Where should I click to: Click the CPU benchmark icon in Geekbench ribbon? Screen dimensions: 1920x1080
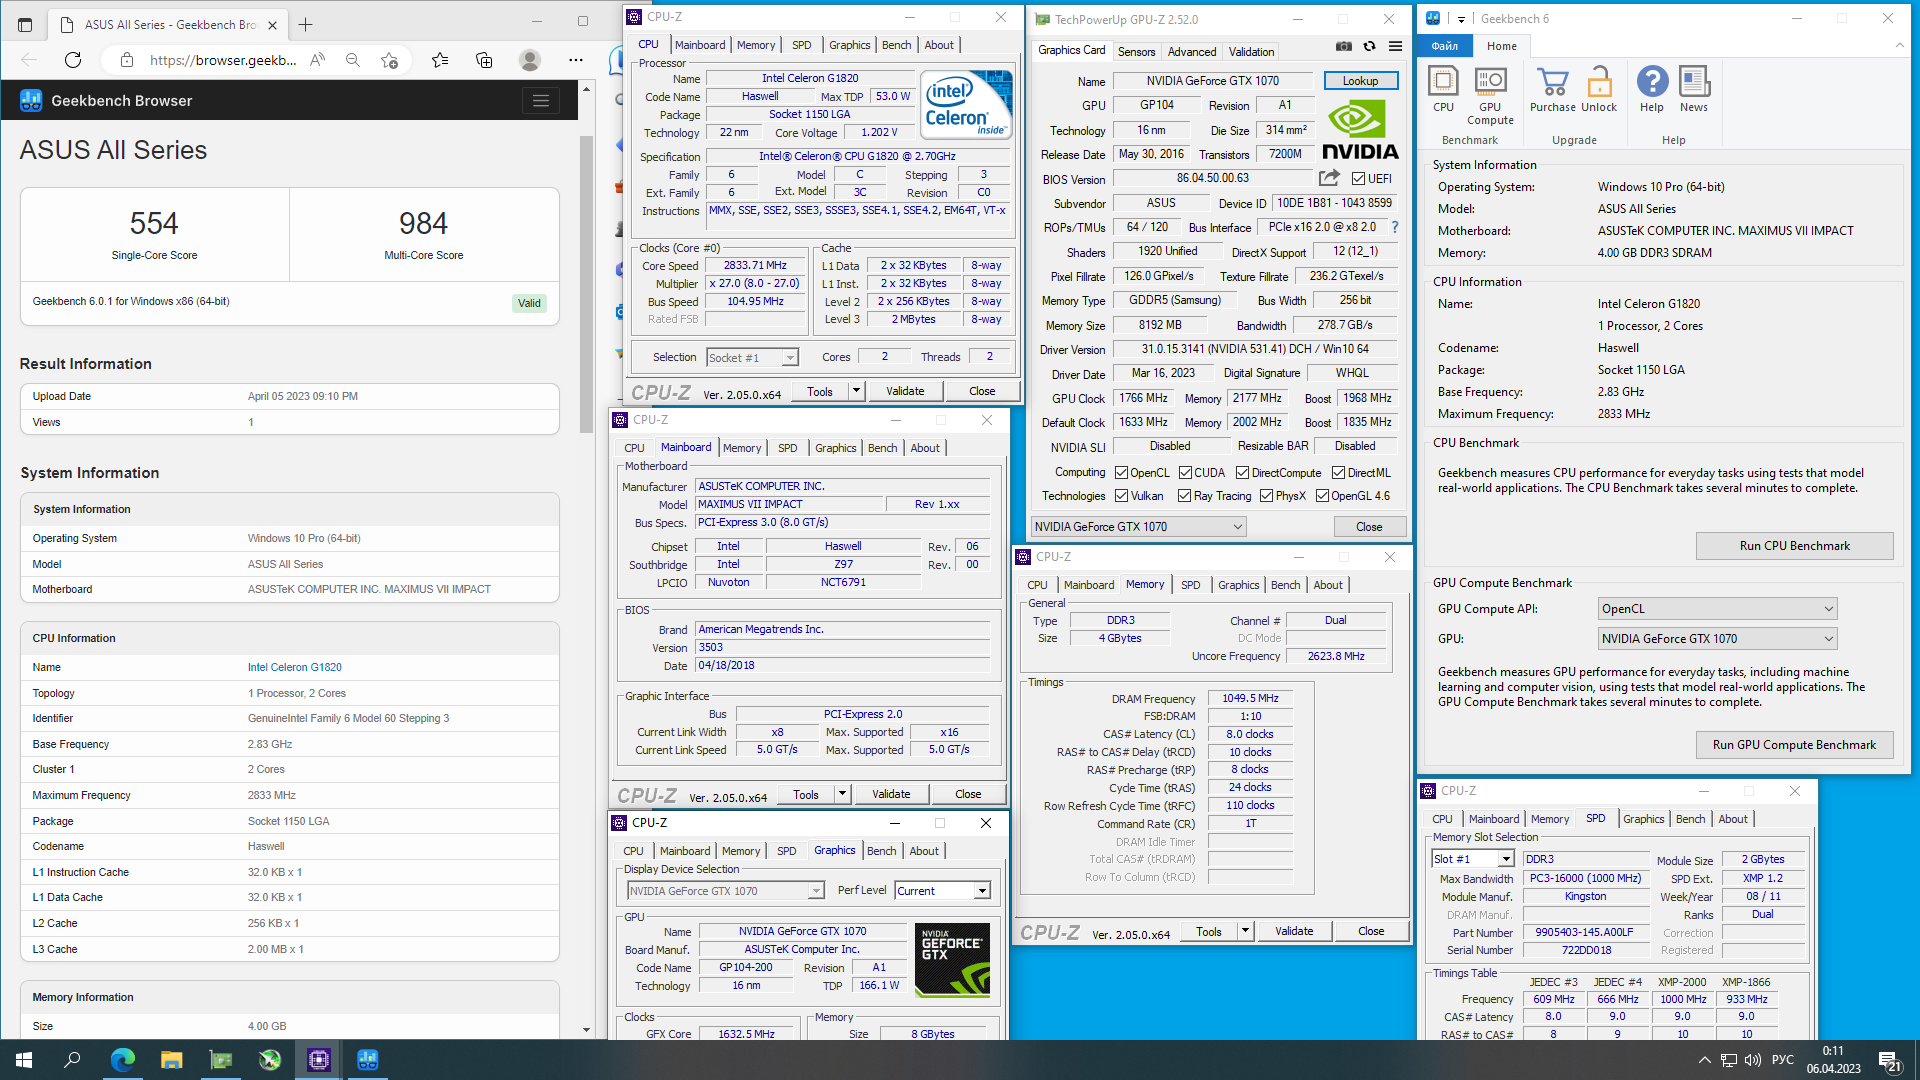pos(1443,89)
